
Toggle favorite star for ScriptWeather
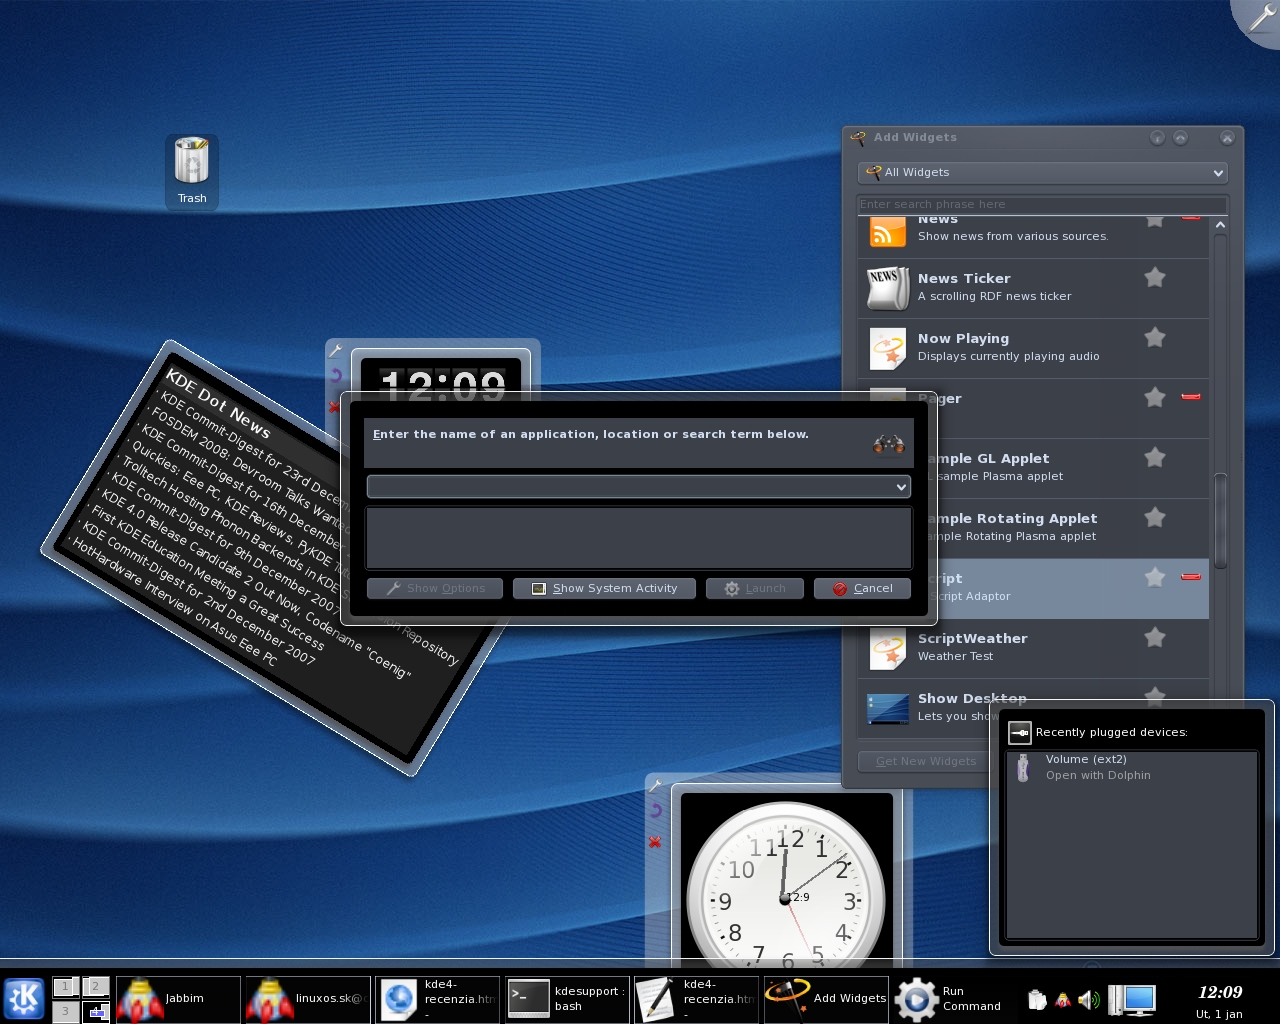pyautogui.click(x=1155, y=637)
